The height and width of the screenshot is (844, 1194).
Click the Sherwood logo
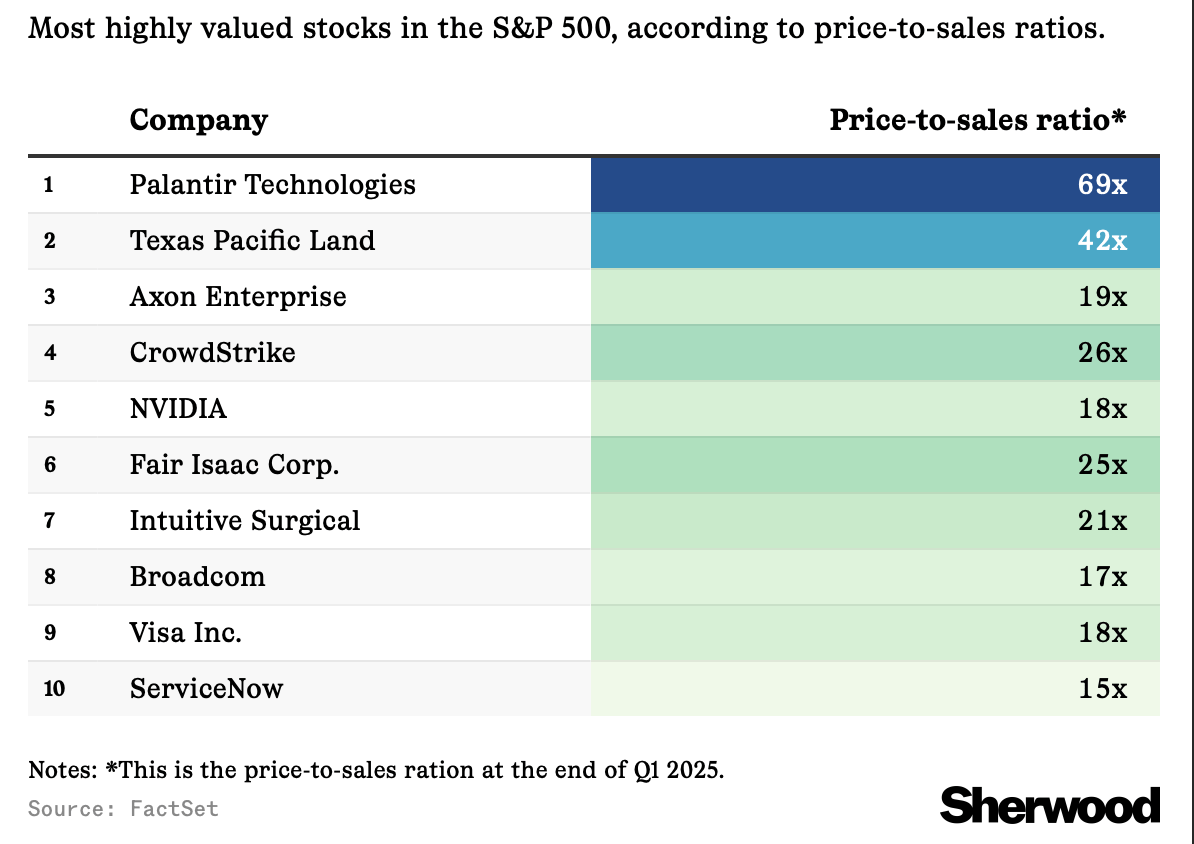(x=1049, y=805)
